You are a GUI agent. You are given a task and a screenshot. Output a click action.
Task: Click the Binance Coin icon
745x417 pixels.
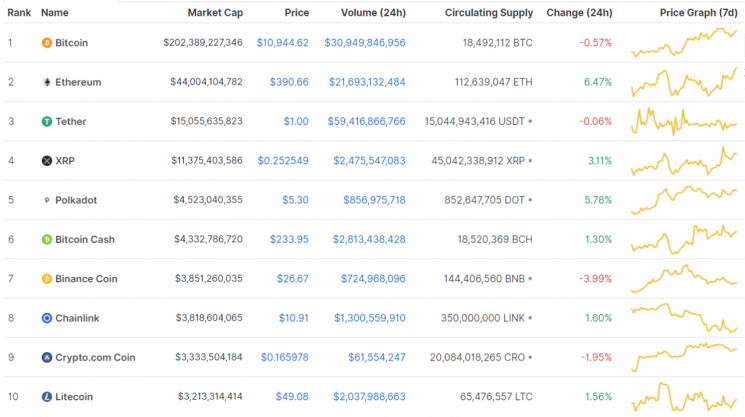tap(47, 279)
